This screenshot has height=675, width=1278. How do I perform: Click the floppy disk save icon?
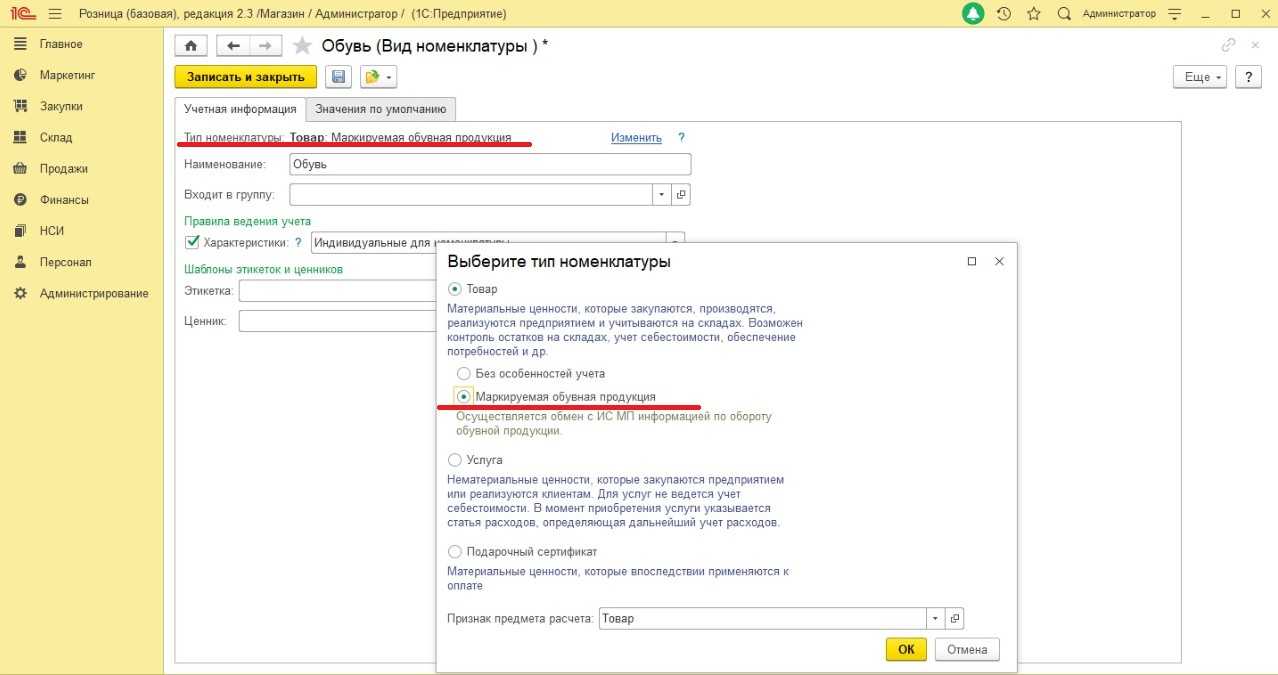338,77
